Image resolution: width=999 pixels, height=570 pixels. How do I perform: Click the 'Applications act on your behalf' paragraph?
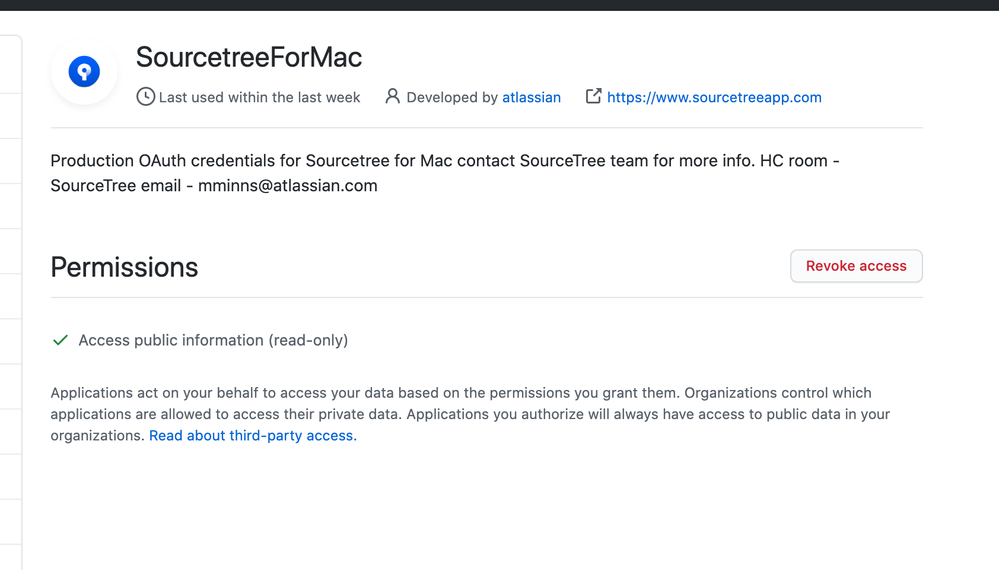[x=470, y=414]
